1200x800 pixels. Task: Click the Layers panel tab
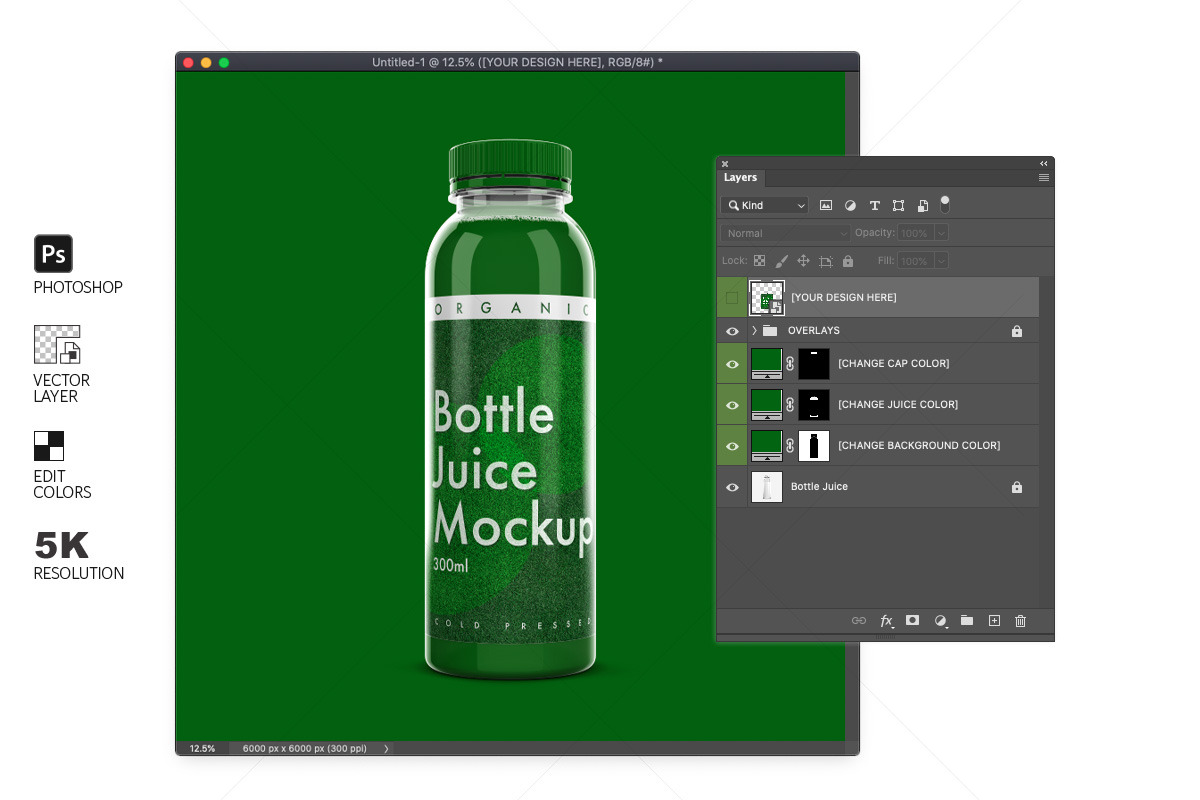741,177
